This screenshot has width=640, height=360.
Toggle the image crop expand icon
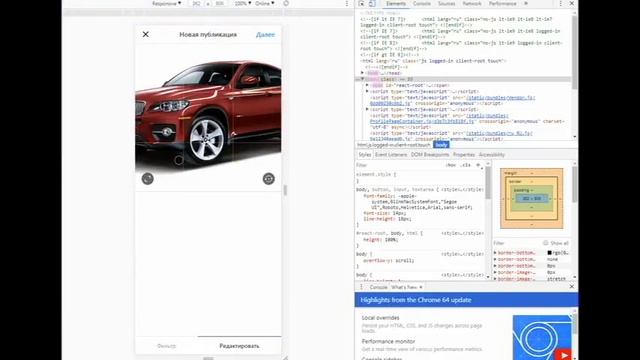[x=148, y=178]
